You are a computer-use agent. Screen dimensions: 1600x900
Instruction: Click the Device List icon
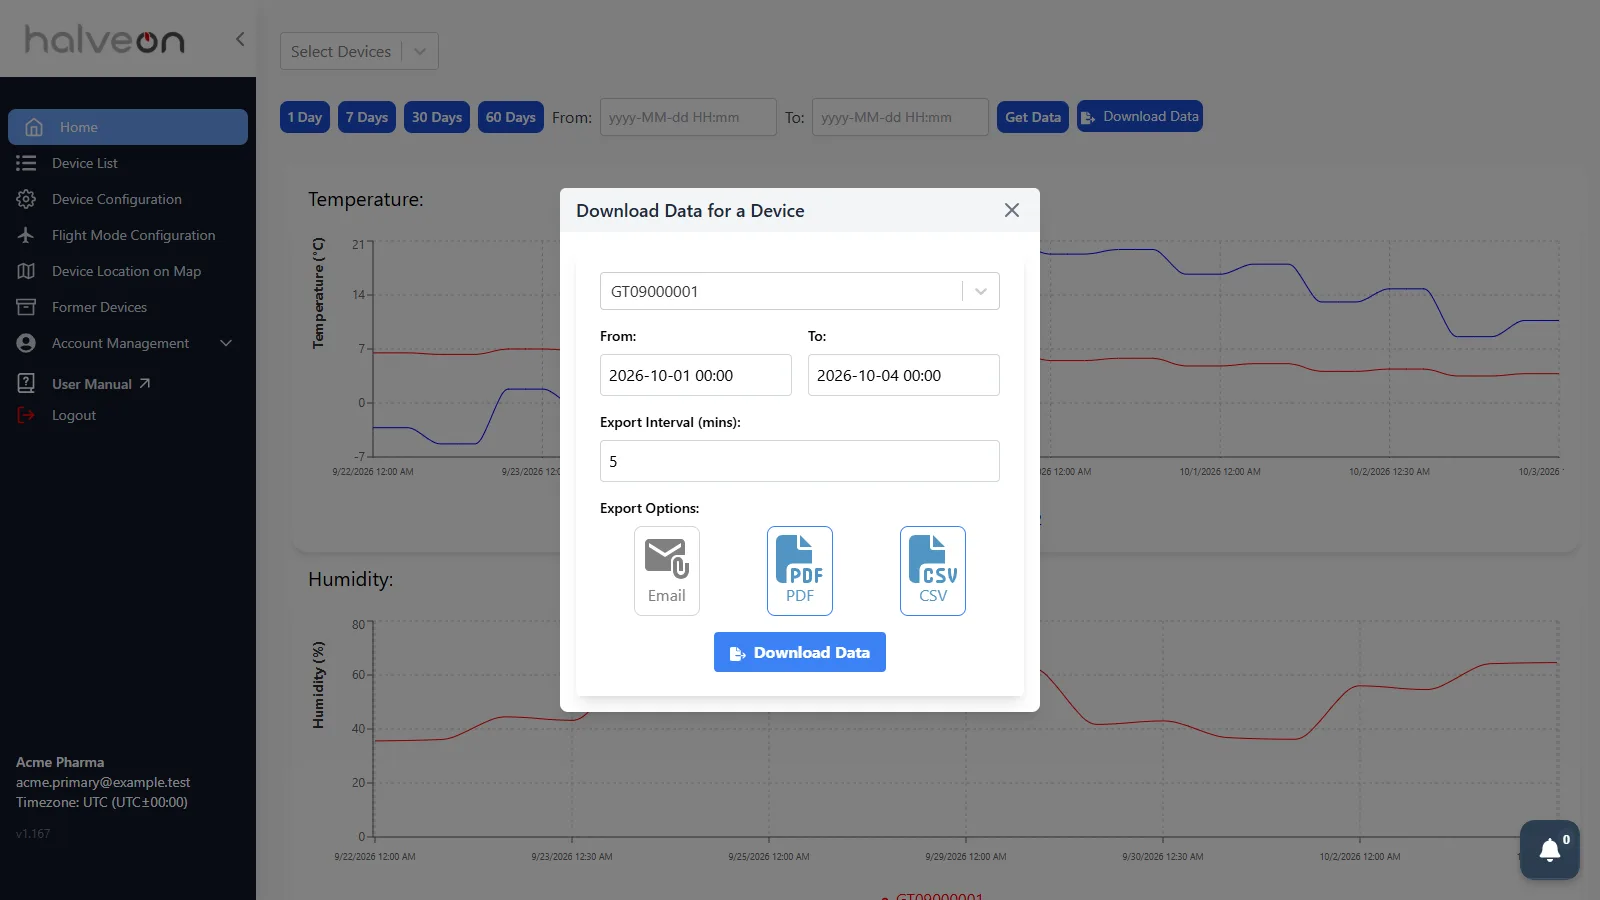[26, 163]
